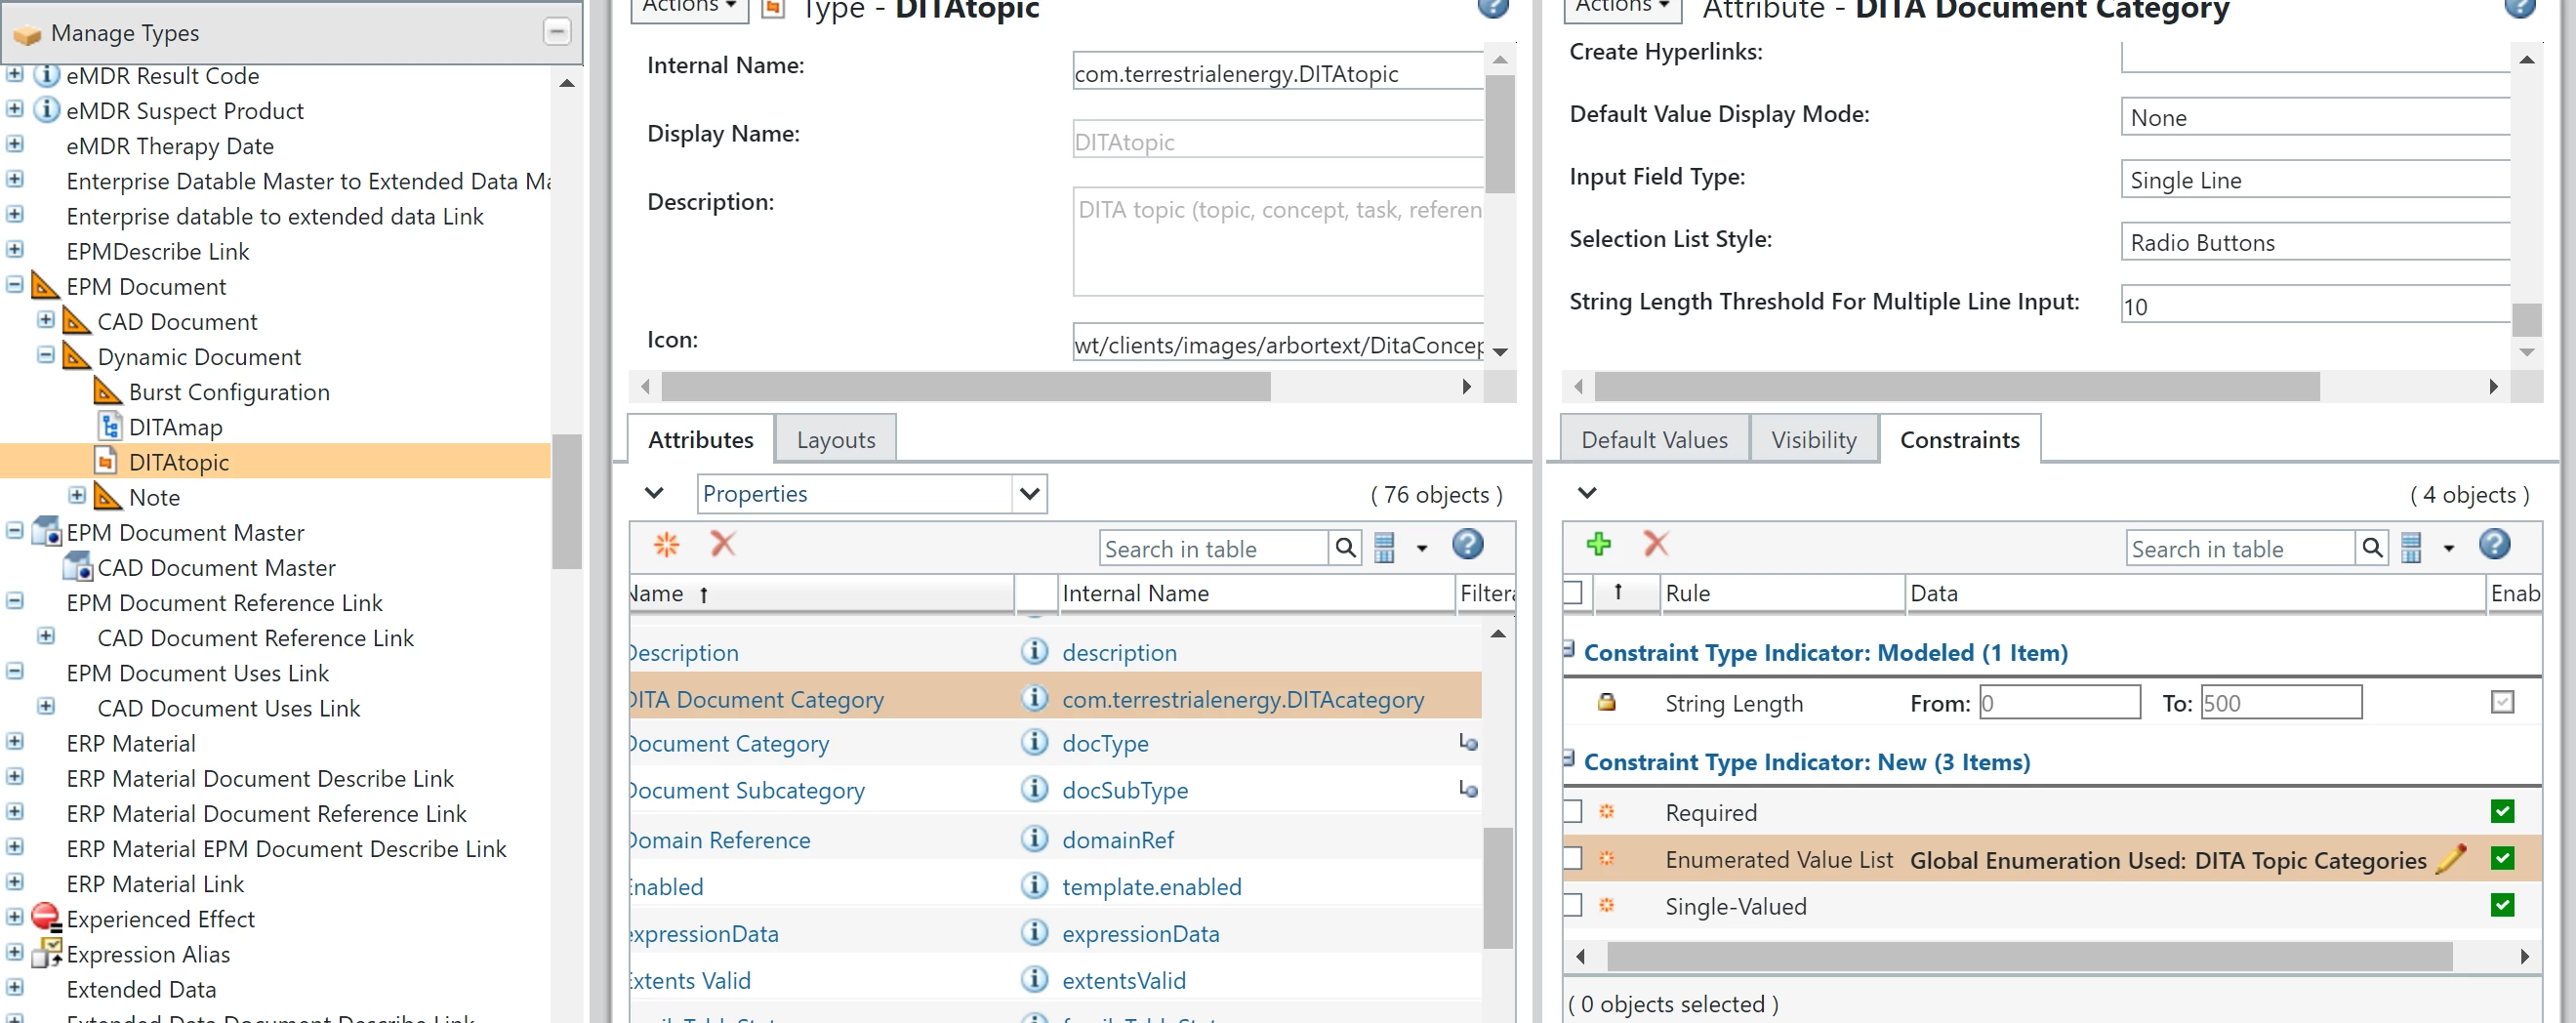Image resolution: width=2576 pixels, height=1023 pixels.
Task: Open the Type Actions menu
Action: tap(688, 8)
